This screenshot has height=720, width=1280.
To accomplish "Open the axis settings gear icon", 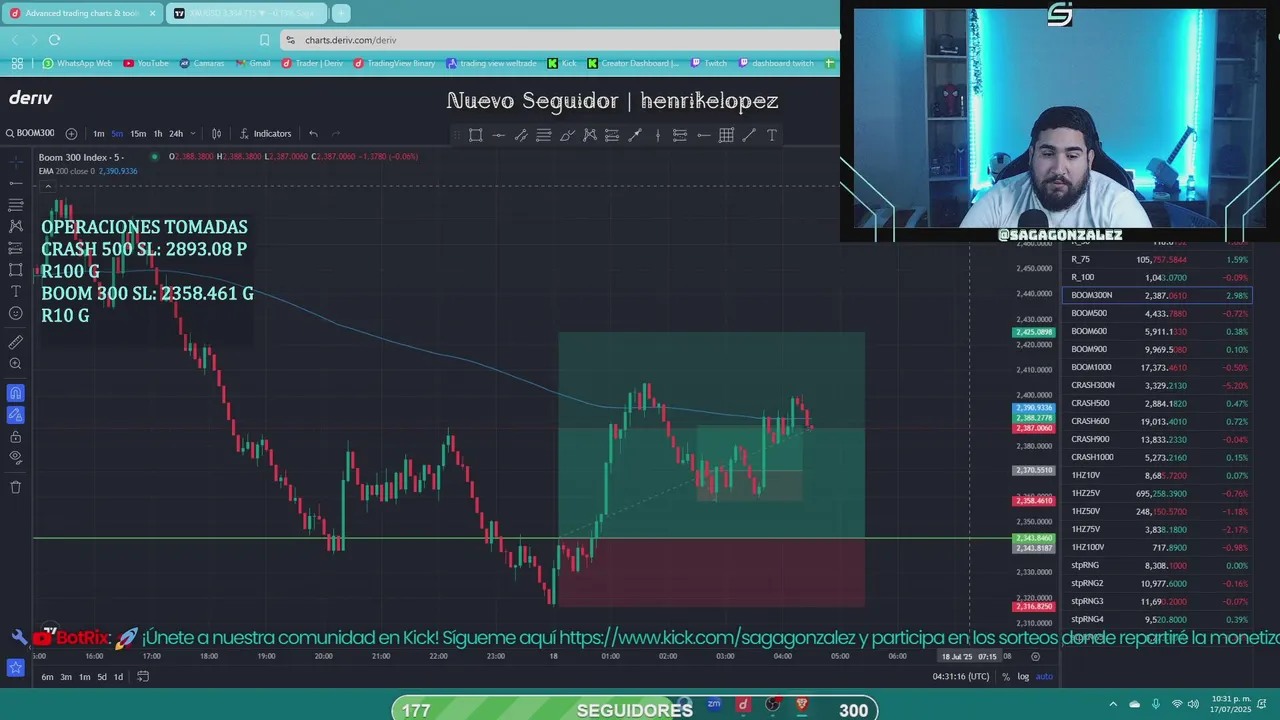I will click(1035, 657).
